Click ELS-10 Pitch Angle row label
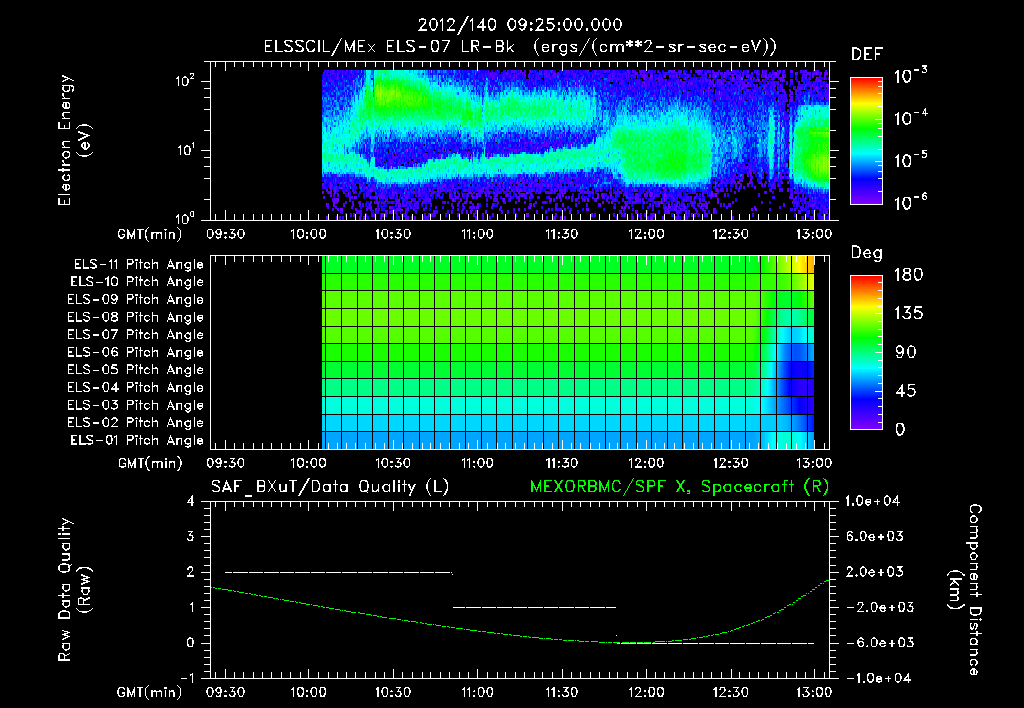Viewport: 1024px width, 708px height. coord(137,282)
